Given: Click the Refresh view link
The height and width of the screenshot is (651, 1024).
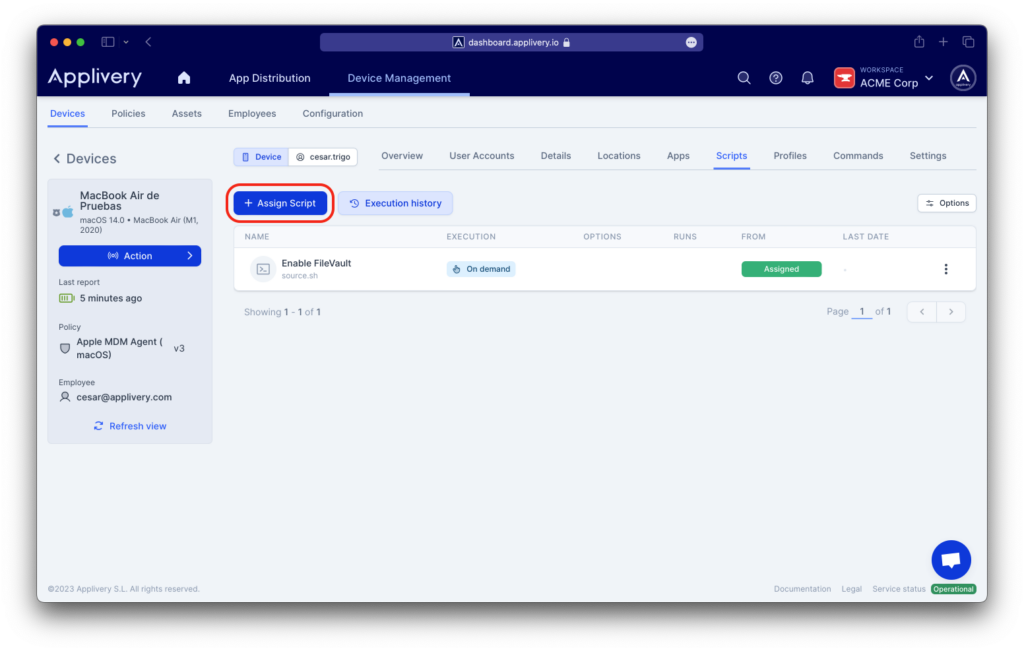Looking at the screenshot, I should point(130,426).
